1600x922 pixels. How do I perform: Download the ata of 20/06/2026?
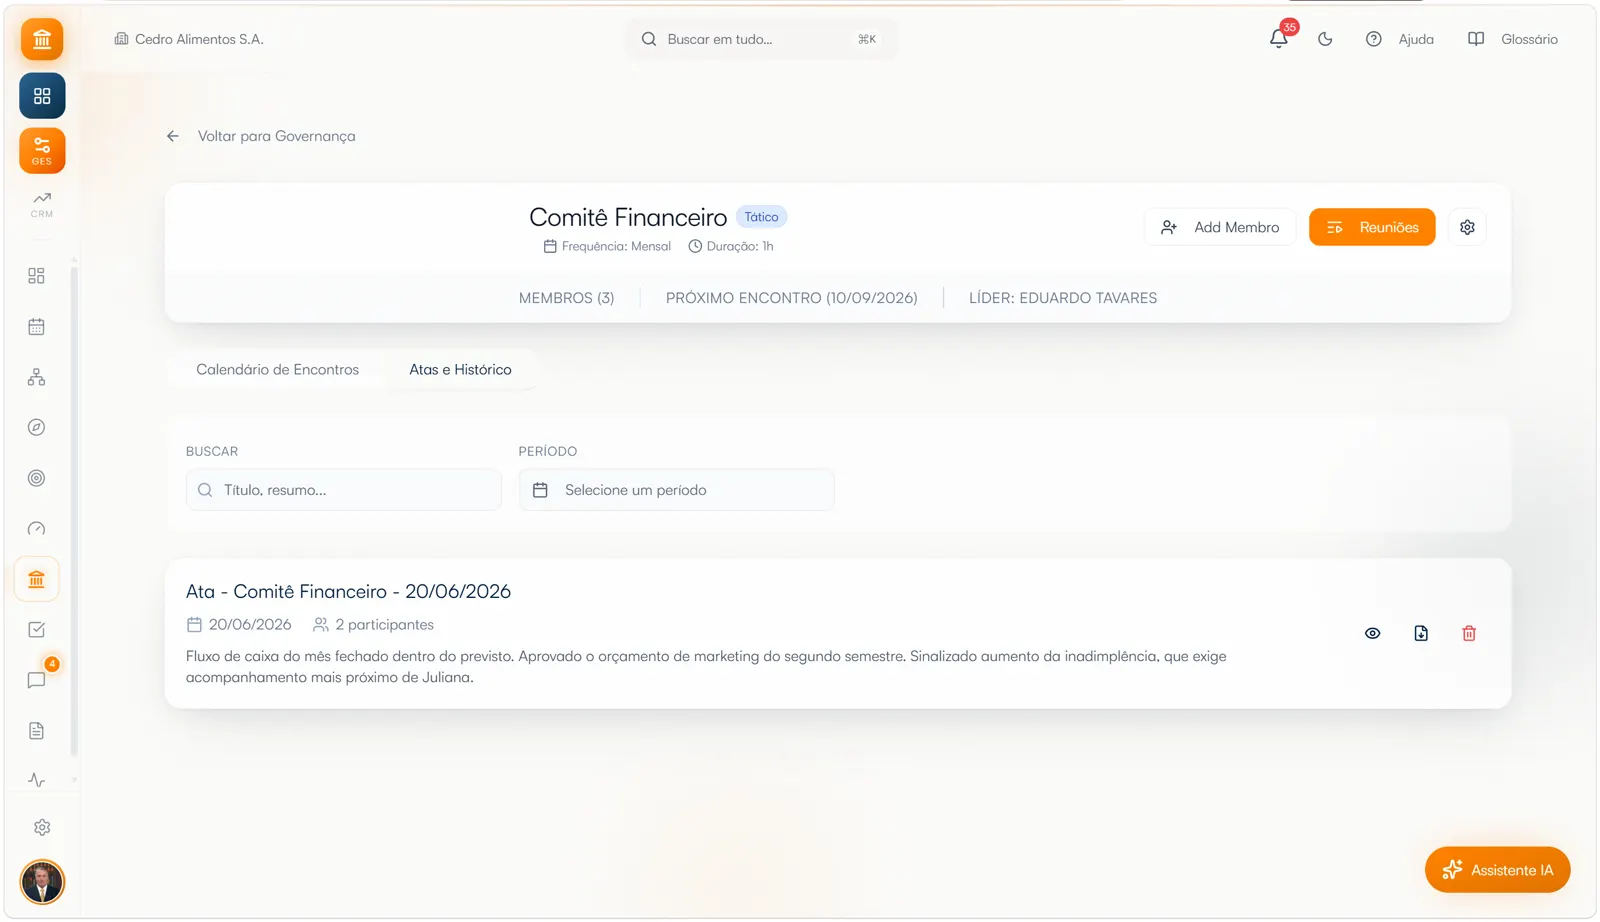(1421, 634)
